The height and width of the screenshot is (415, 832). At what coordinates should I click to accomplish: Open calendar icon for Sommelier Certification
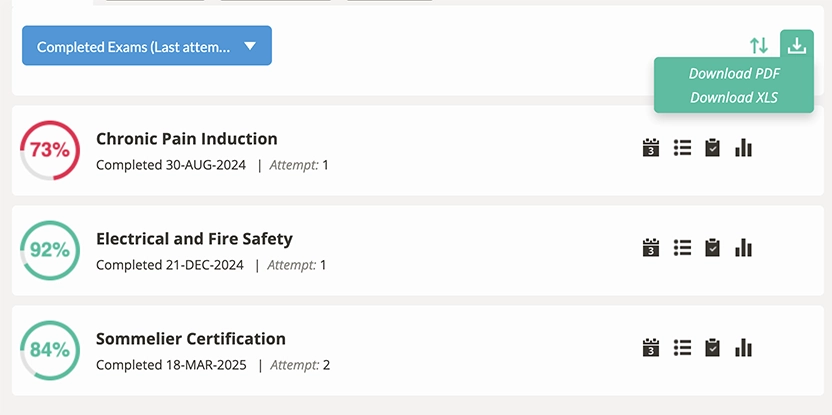tap(651, 348)
